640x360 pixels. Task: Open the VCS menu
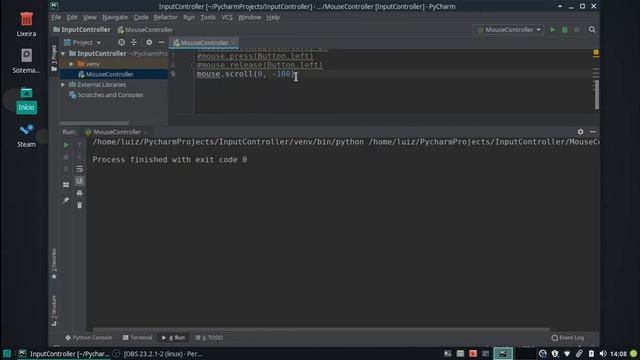(x=227, y=17)
